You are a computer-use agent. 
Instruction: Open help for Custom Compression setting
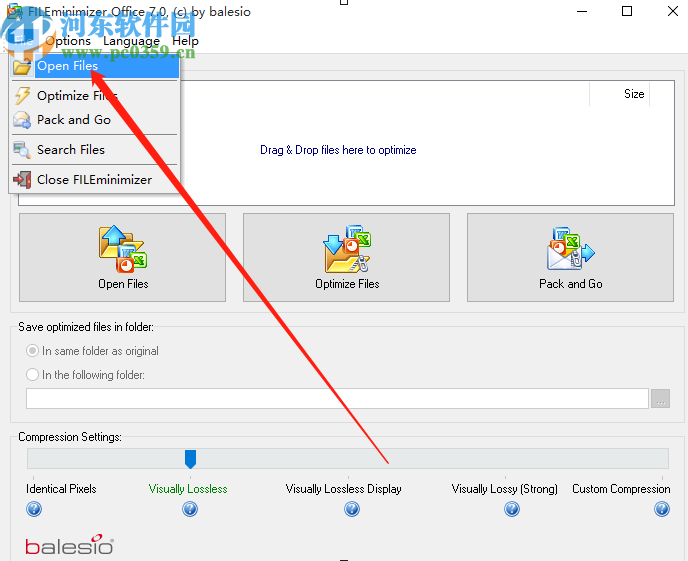click(x=662, y=509)
